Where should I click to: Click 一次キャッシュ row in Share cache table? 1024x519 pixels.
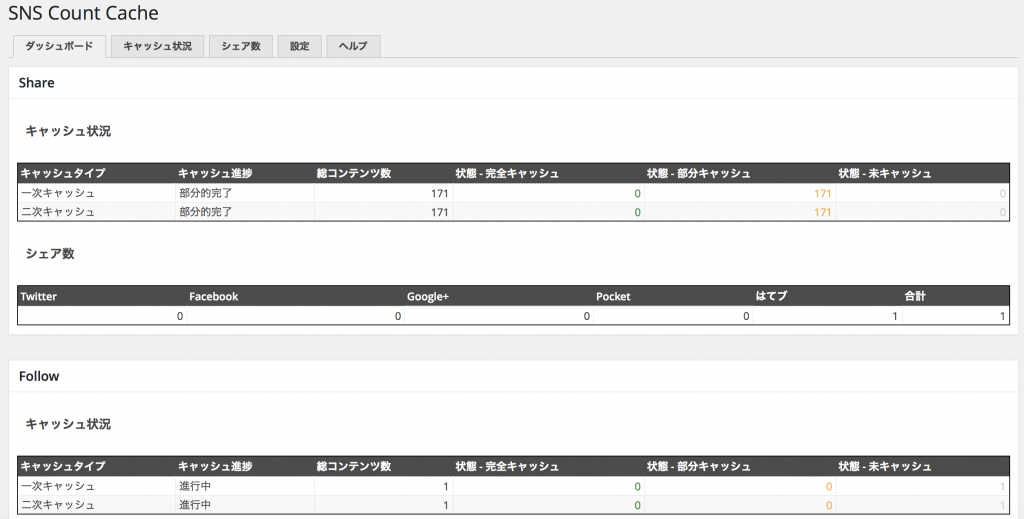coord(58,192)
